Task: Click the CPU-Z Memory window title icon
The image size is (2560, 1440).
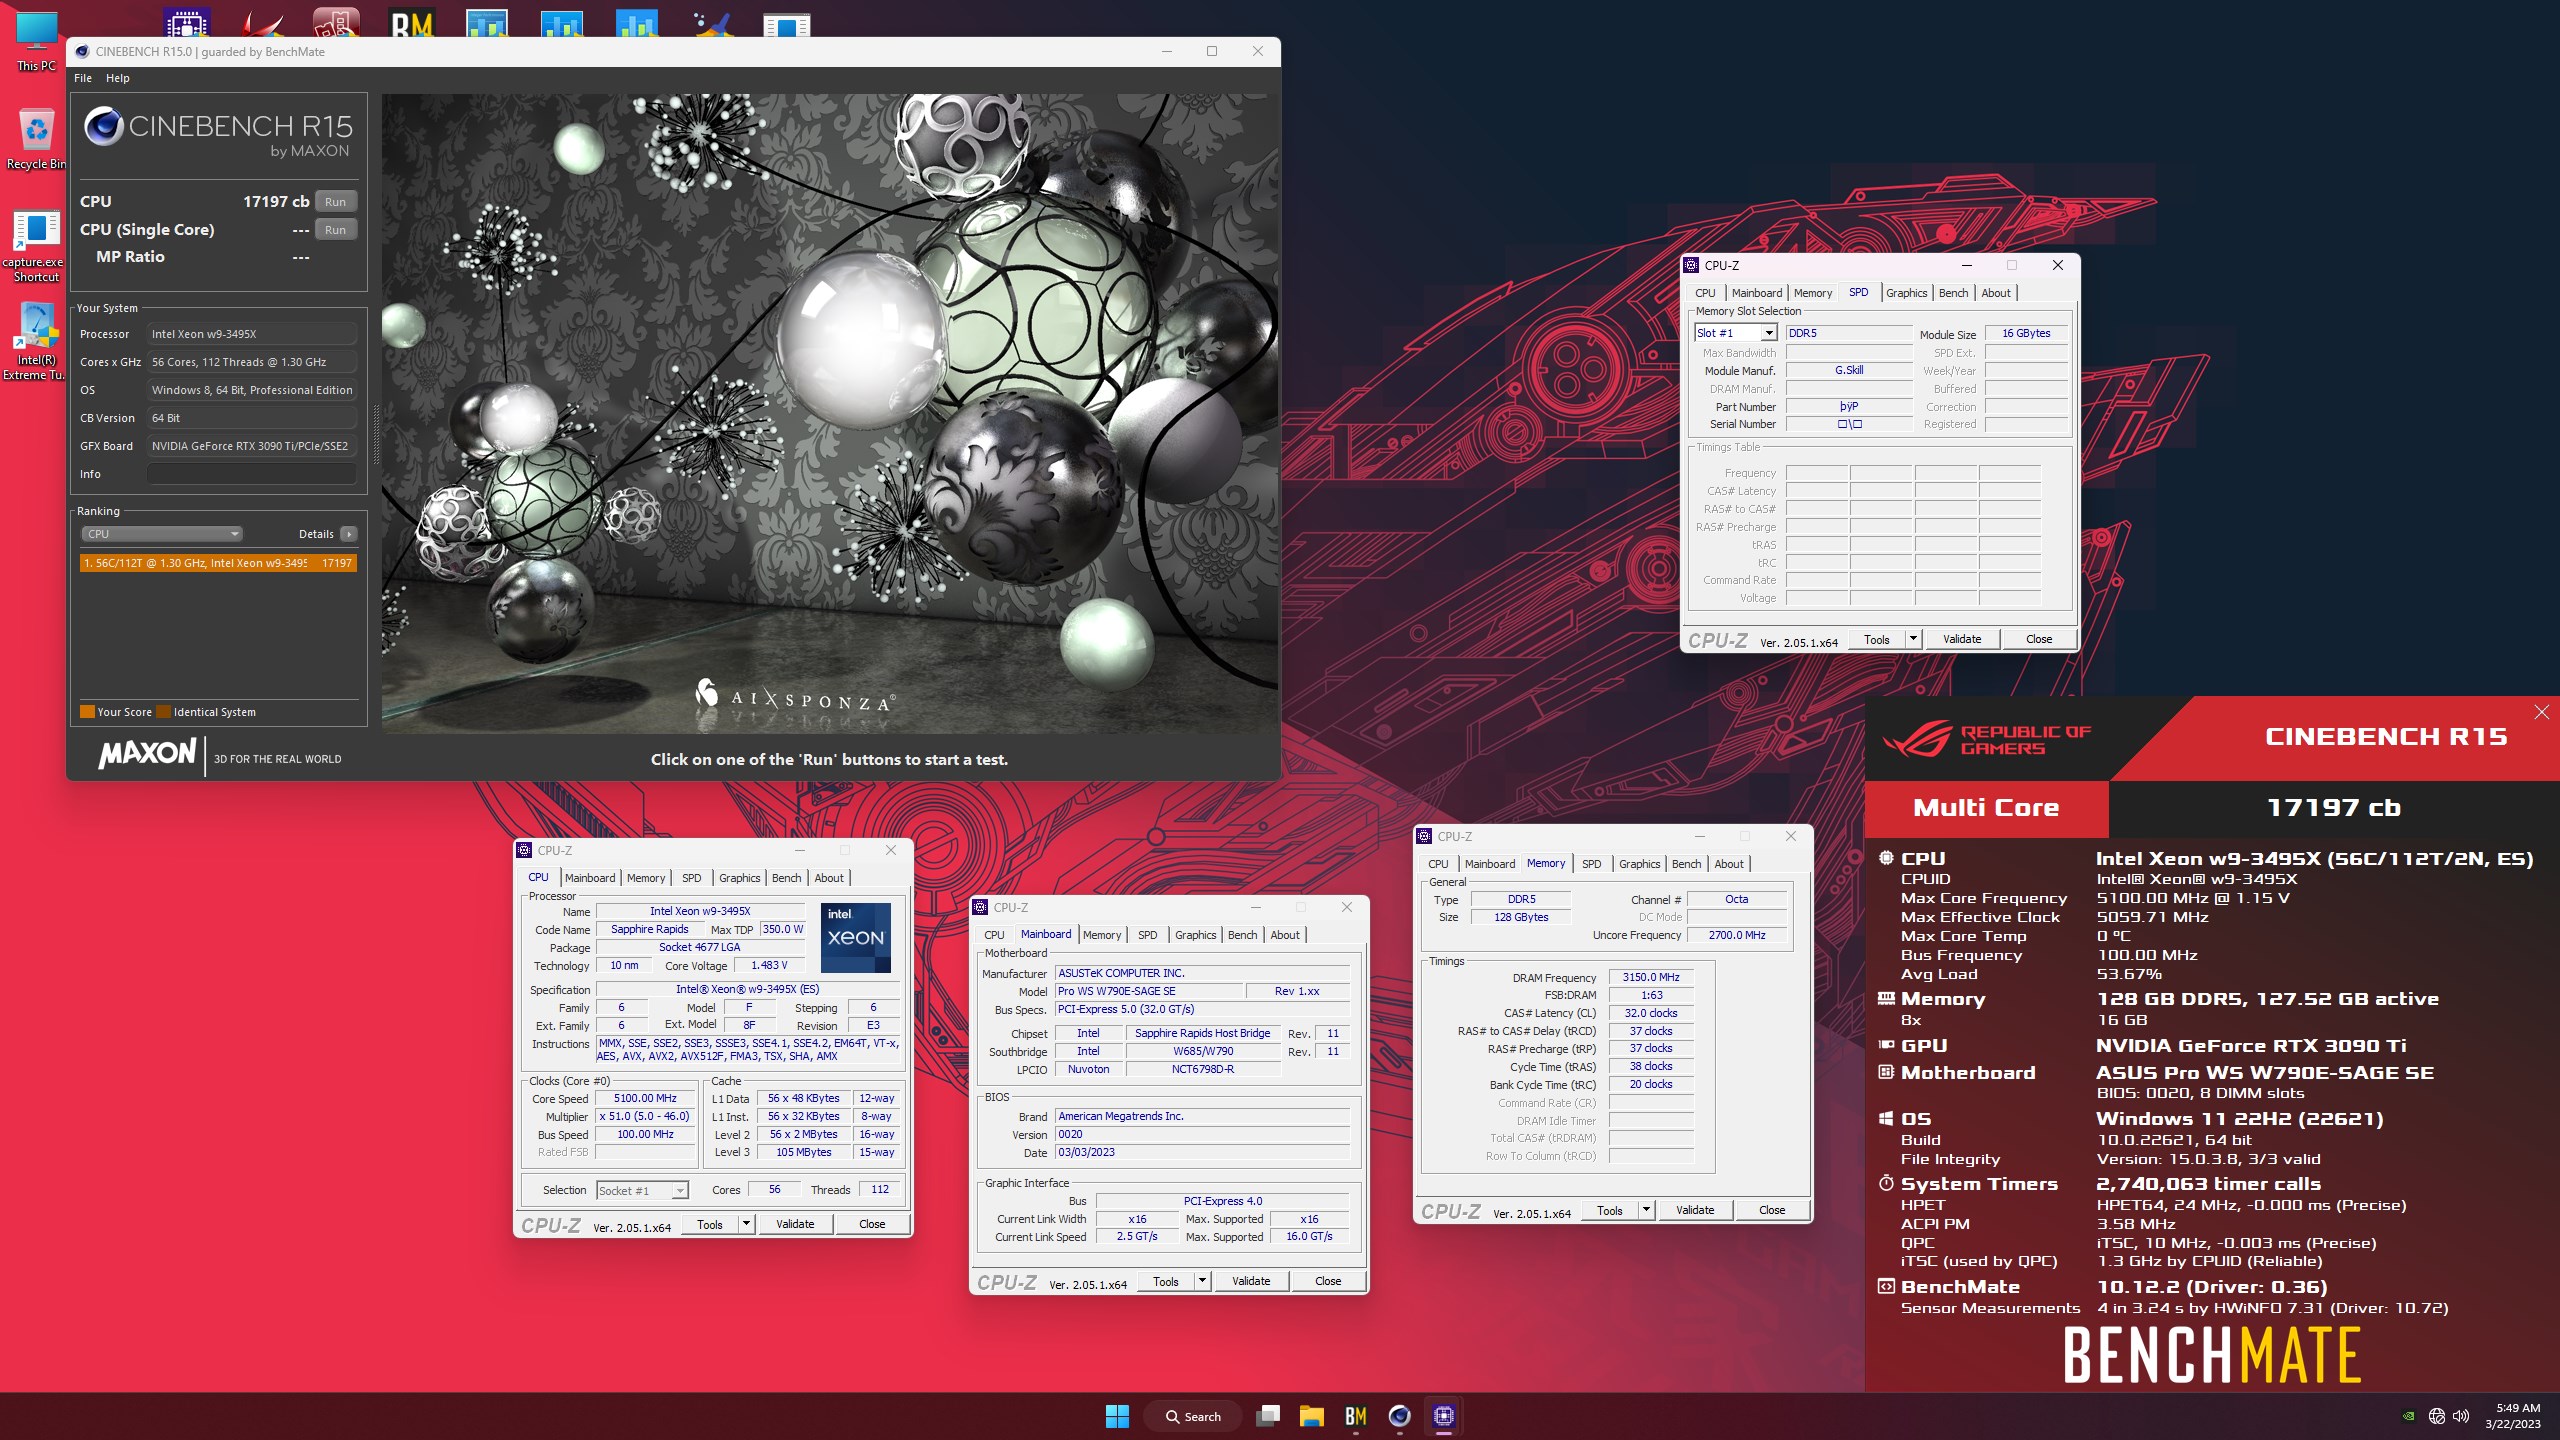Action: [x=1425, y=836]
